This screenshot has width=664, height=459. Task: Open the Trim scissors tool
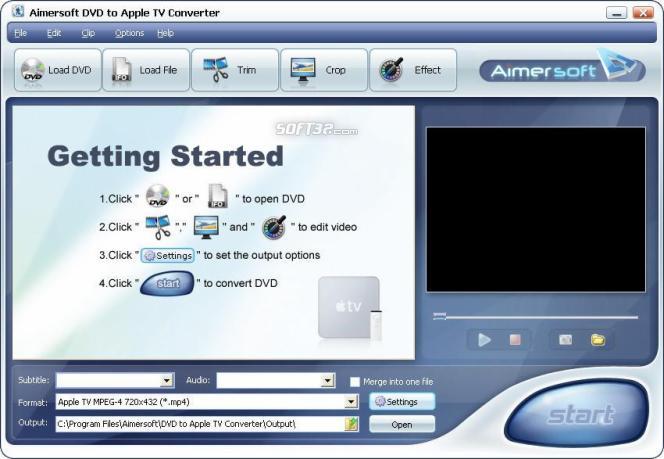tap(235, 70)
